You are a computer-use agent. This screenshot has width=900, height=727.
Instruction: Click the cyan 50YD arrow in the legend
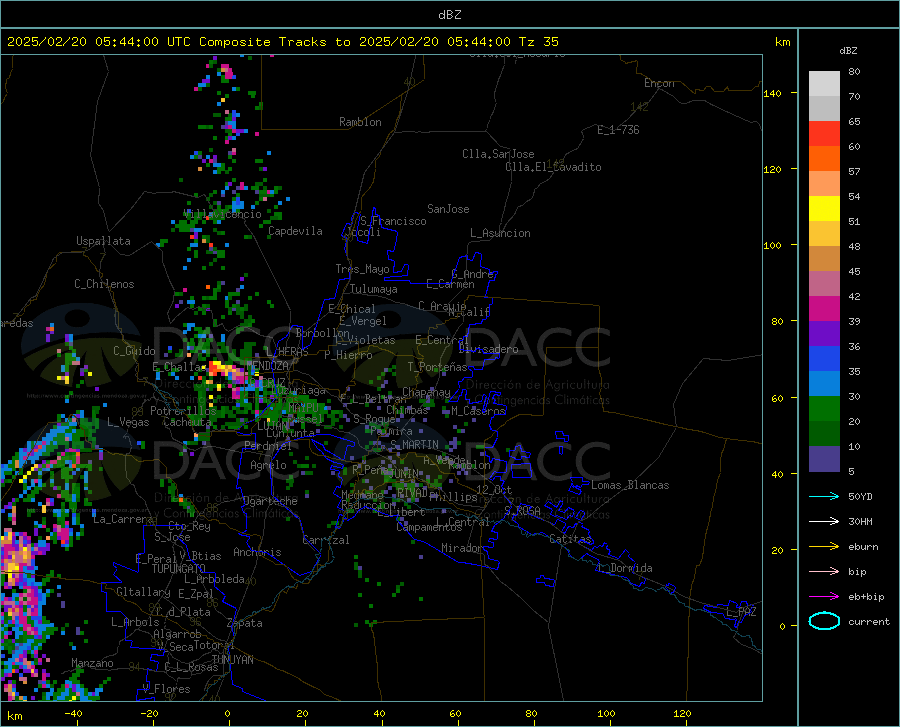pos(824,496)
